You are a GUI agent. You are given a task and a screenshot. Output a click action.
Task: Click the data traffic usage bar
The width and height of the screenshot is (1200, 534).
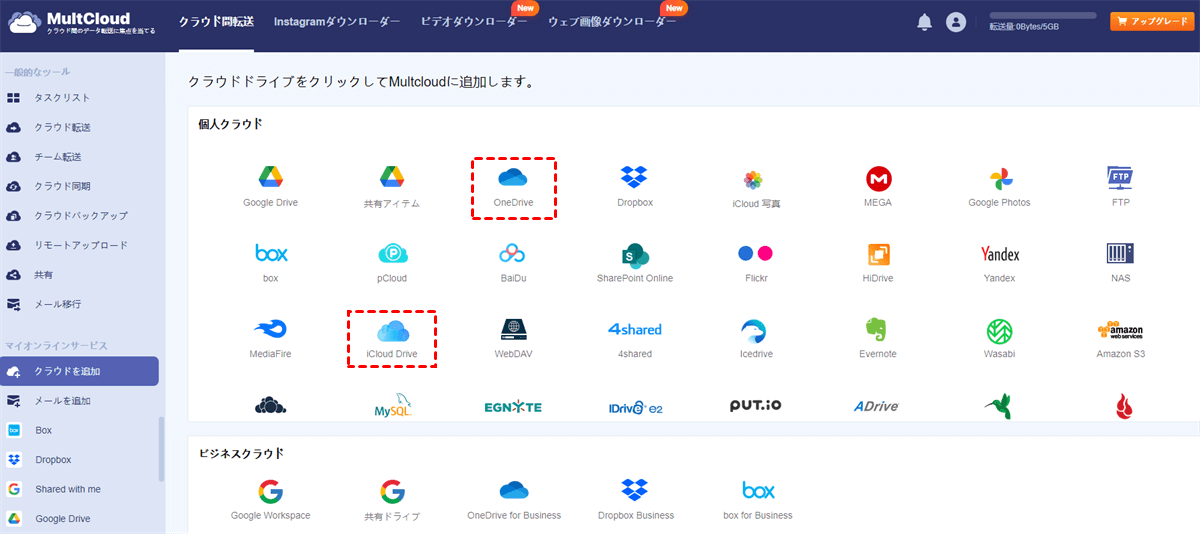[x=1043, y=17]
